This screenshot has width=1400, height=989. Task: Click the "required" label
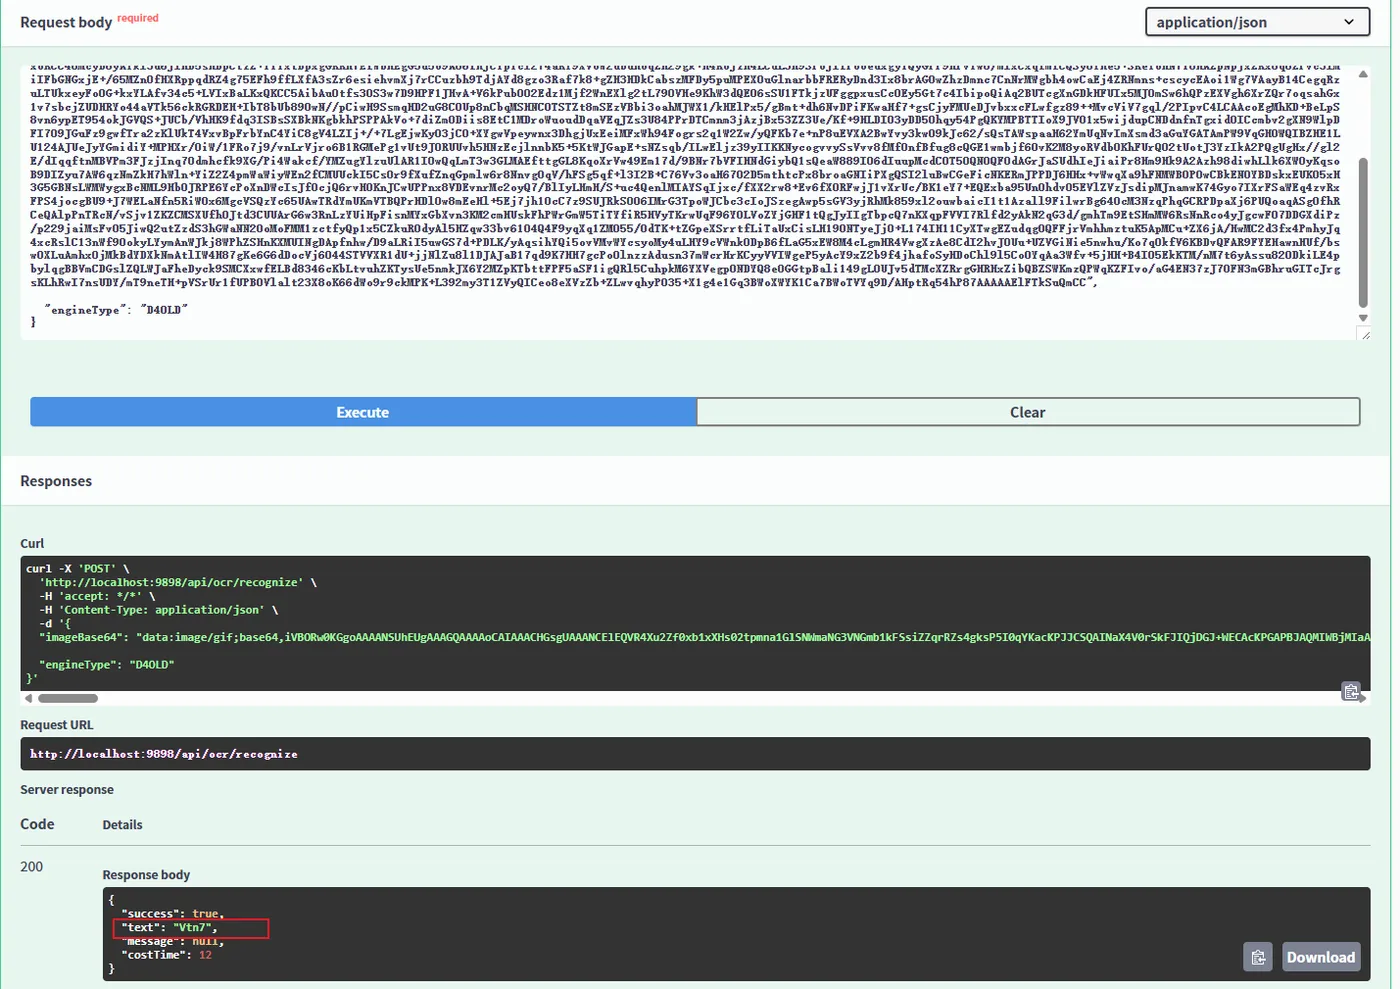(138, 18)
